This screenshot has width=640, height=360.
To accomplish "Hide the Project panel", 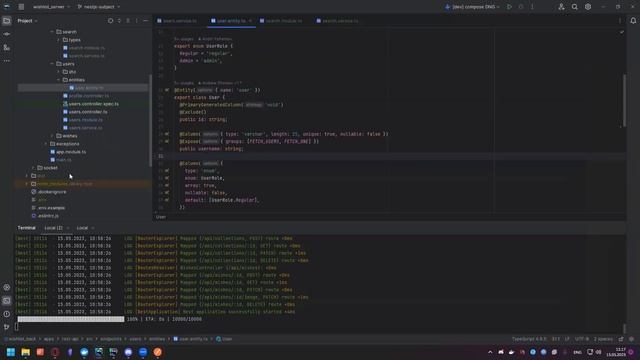I will point(146,21).
